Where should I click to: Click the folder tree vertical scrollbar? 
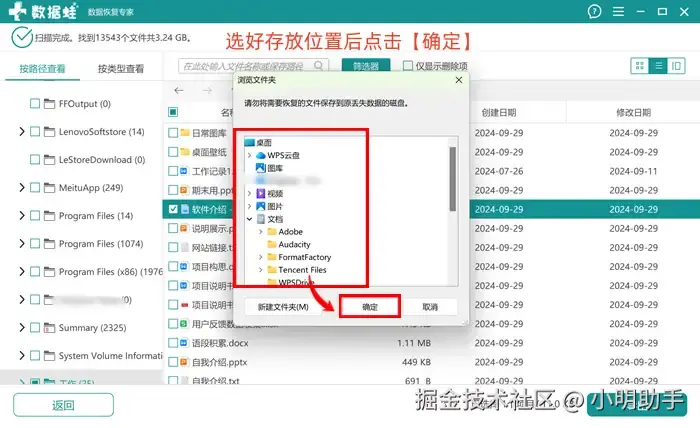pos(453,179)
